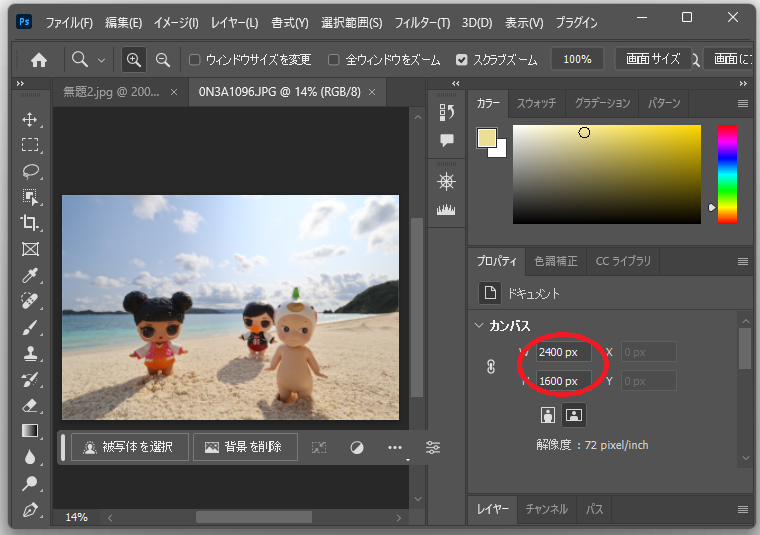The height and width of the screenshot is (535, 760).
Task: Click the foreground color swatch
Action: click(x=487, y=138)
